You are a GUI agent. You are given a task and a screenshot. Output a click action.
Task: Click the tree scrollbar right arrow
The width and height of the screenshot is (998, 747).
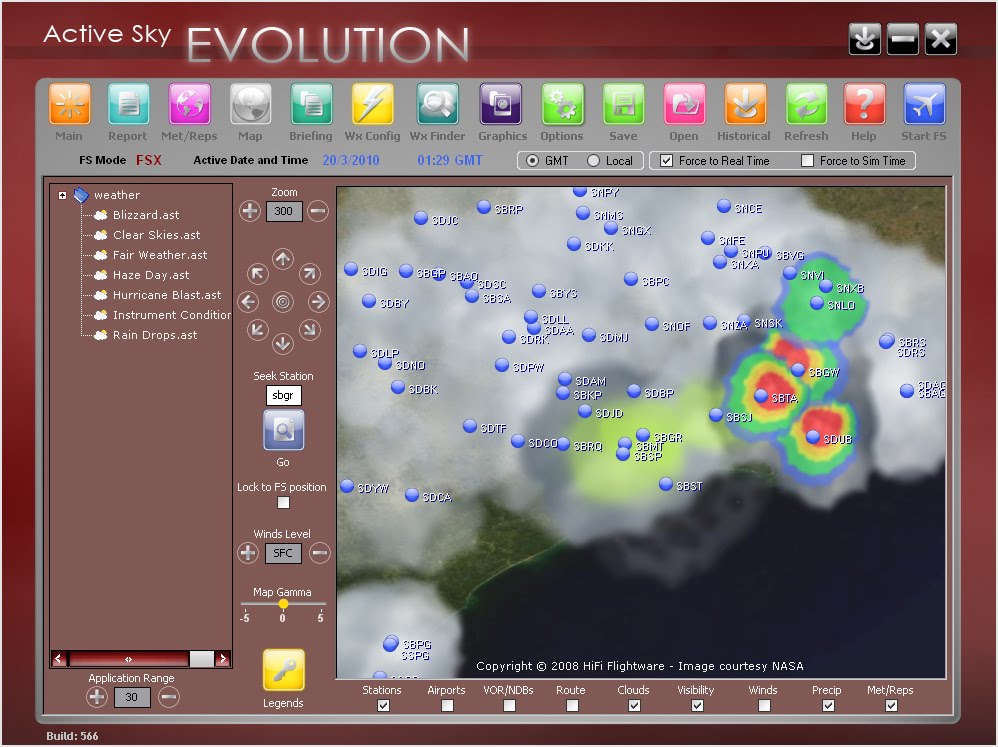(x=223, y=659)
